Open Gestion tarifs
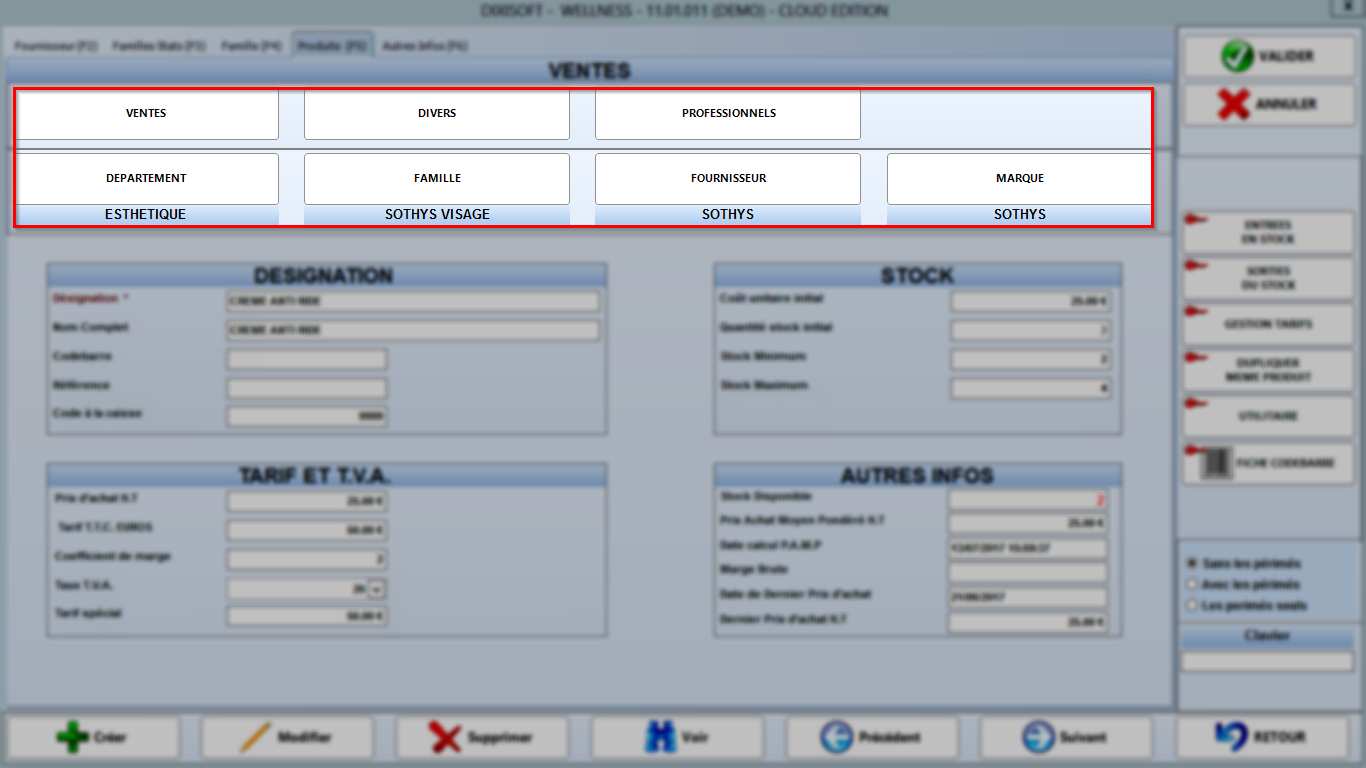1366x768 pixels. coord(1268,324)
